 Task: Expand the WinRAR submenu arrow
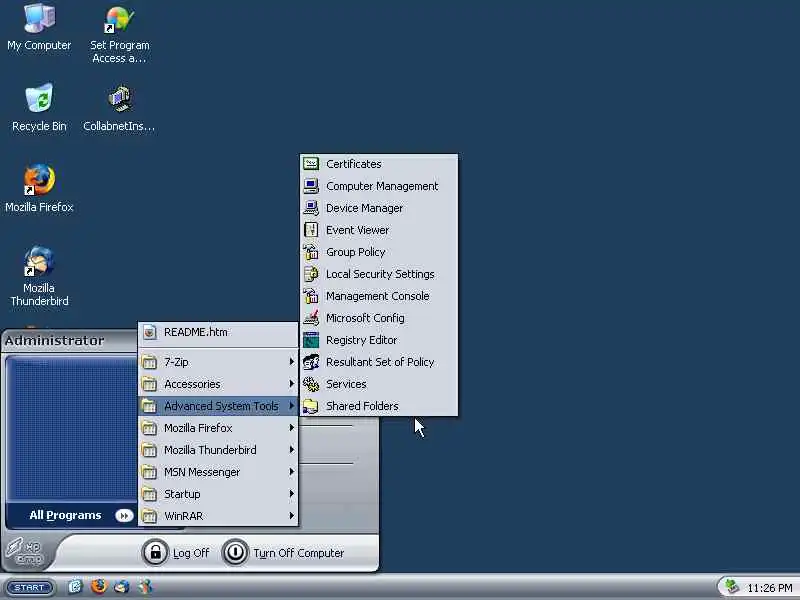291,515
